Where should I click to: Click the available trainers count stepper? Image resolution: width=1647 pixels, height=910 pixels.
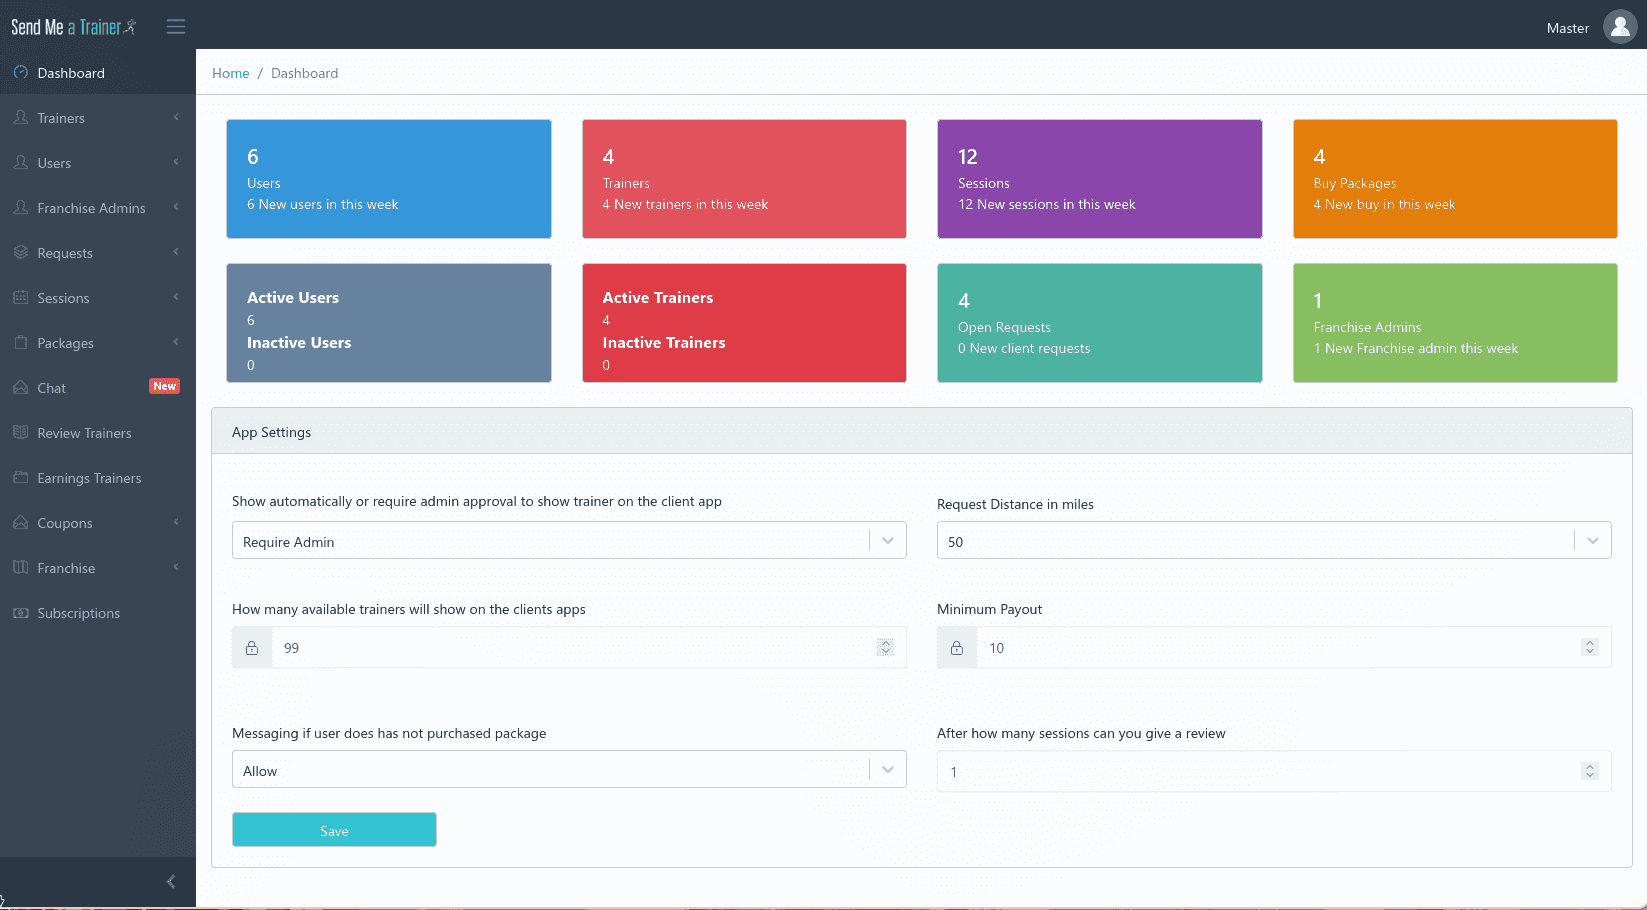click(x=885, y=648)
